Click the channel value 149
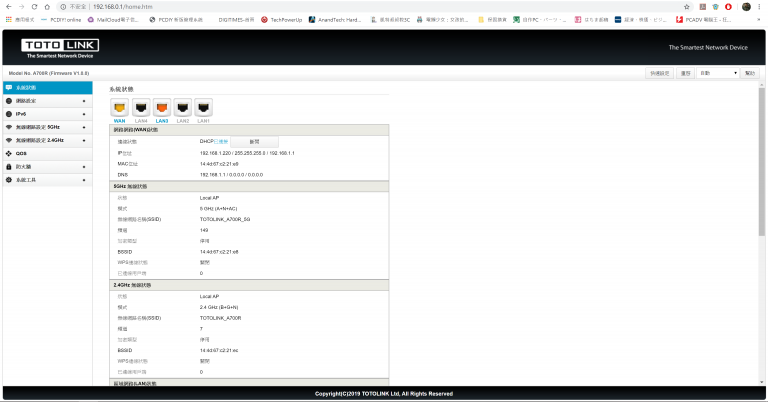The image size is (768, 402). pyautogui.click(x=204, y=230)
